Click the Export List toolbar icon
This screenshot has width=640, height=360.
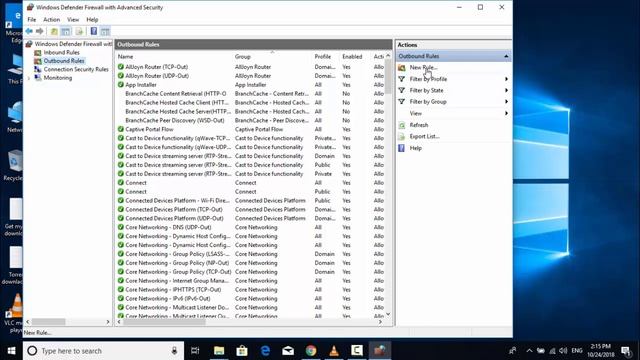(79, 31)
